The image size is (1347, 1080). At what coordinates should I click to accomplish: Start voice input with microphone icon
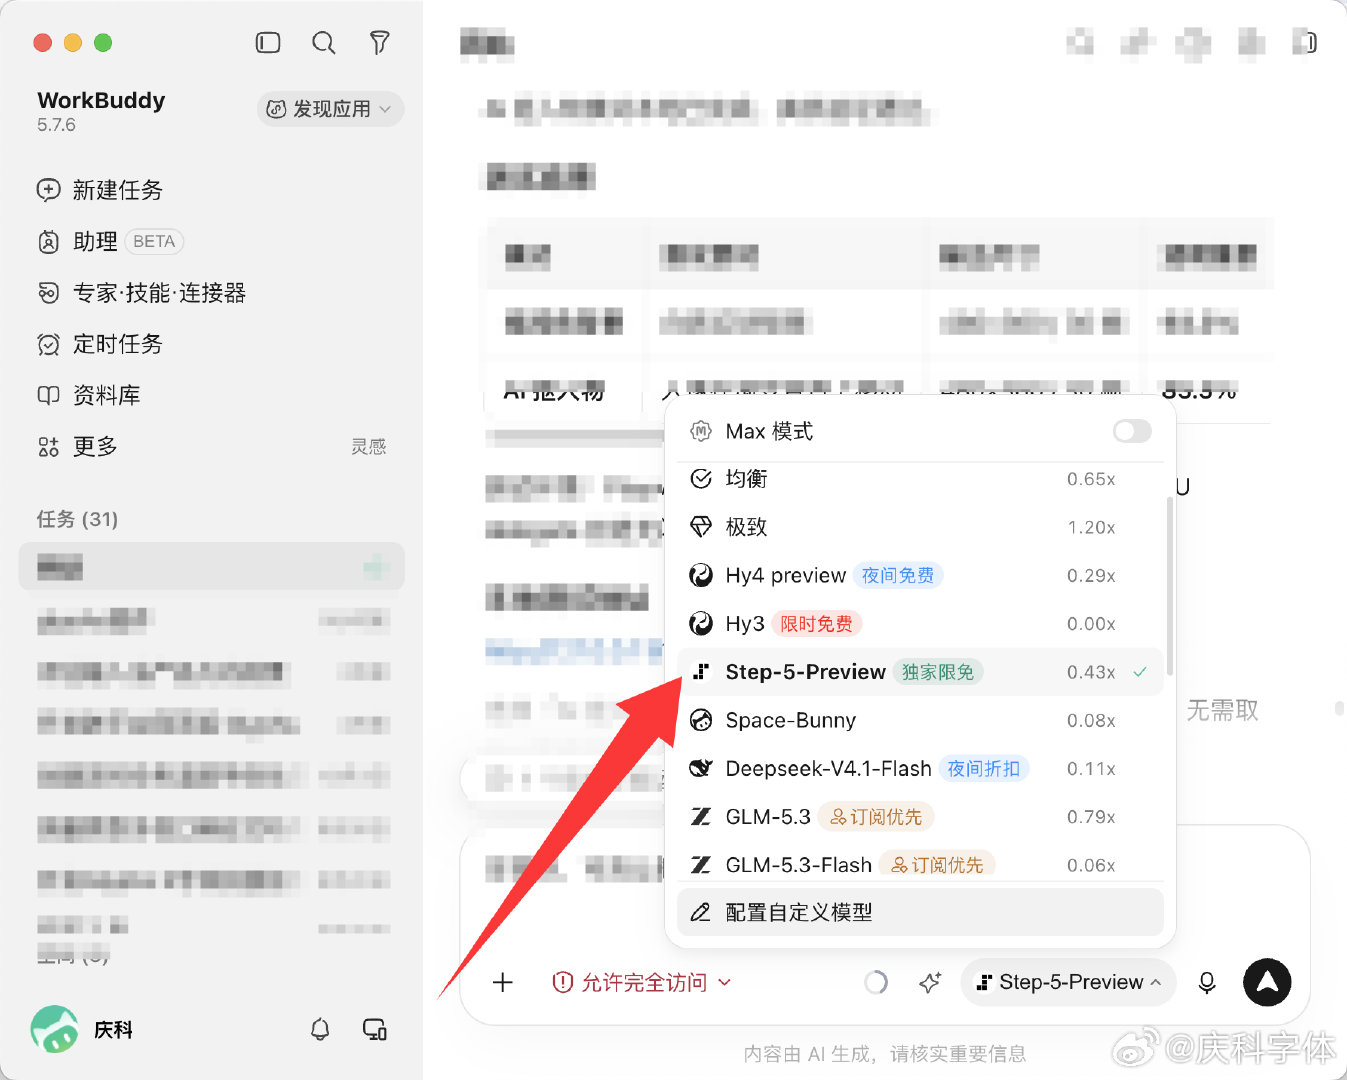click(1207, 982)
